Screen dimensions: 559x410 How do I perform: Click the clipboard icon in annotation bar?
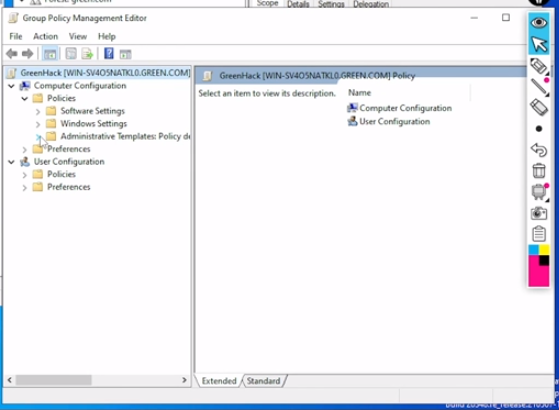click(539, 234)
